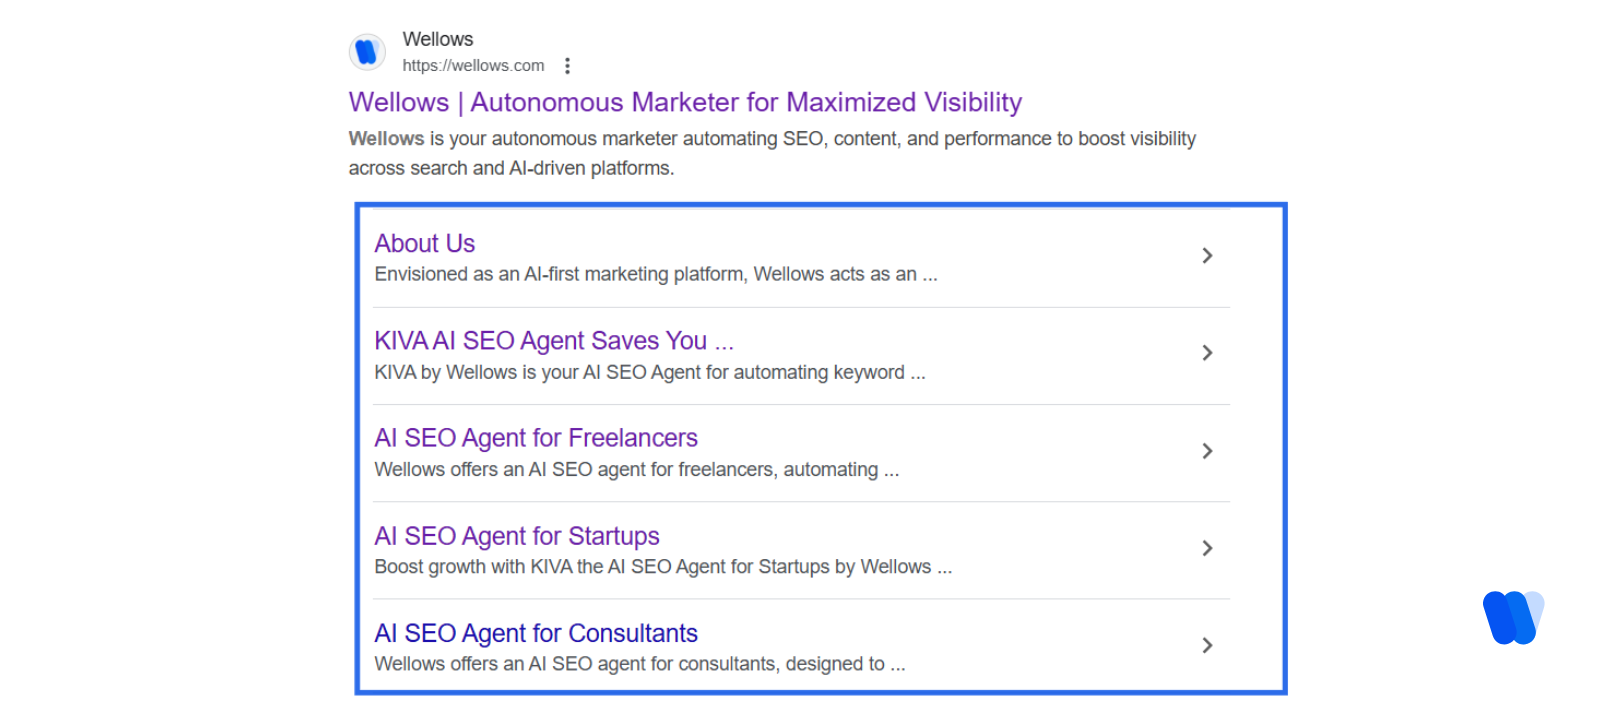This screenshot has width=1605, height=707.
Task: Click the large Wellows logo at bottom right
Action: 1513,617
